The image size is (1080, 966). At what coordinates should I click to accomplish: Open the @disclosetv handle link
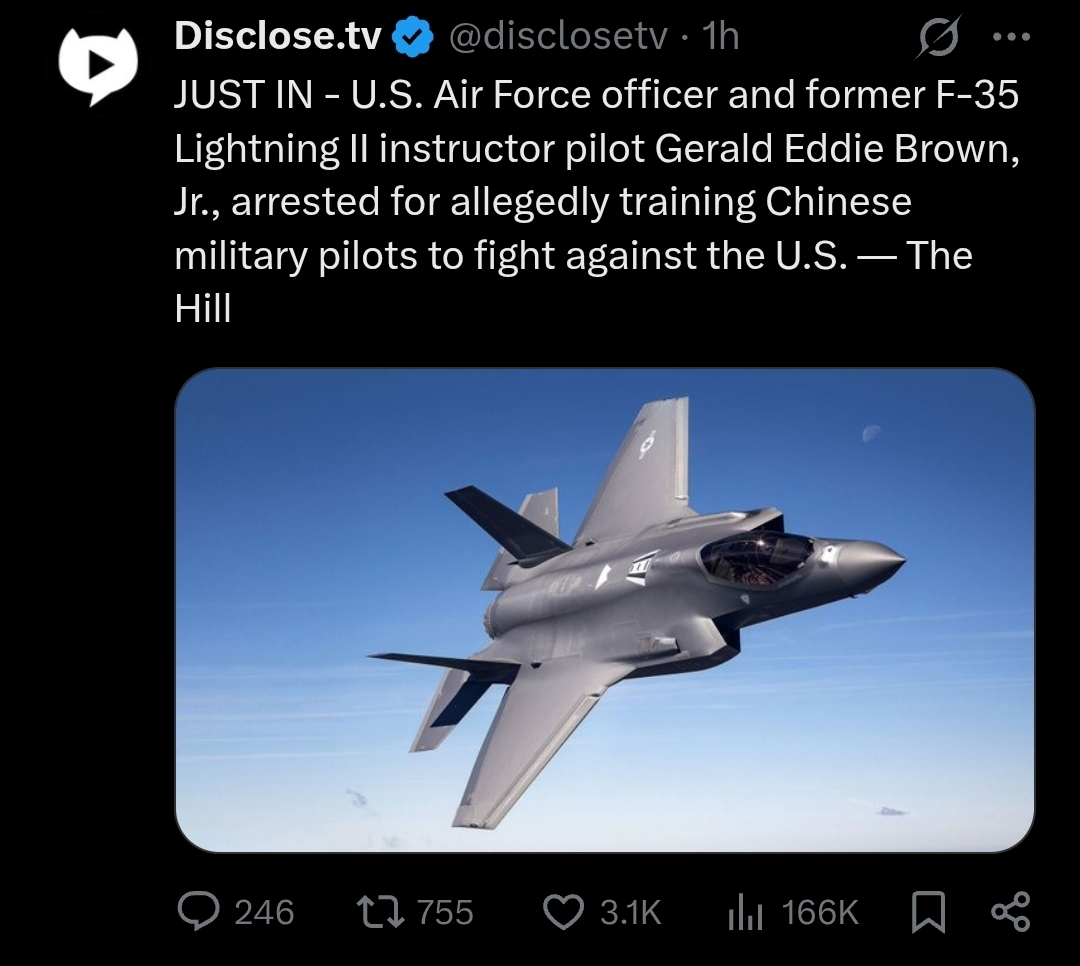pyautogui.click(x=558, y=36)
